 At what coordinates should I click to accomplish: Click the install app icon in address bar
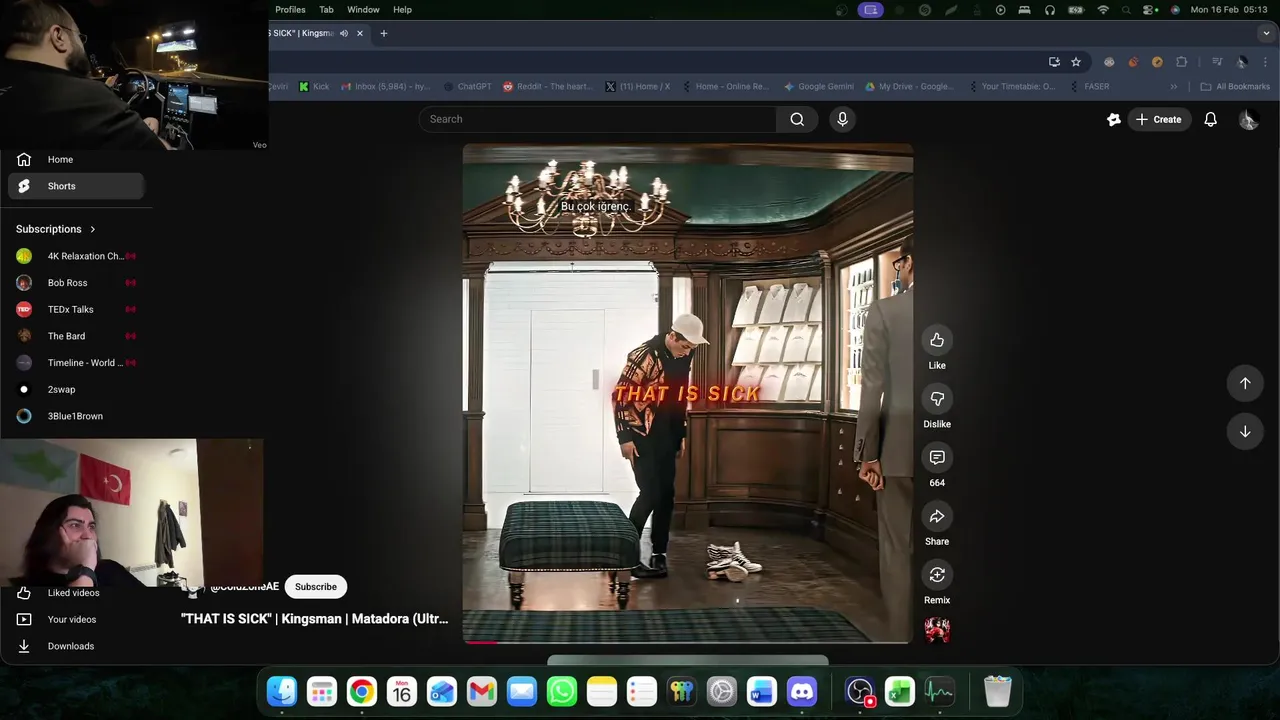pos(1054,62)
